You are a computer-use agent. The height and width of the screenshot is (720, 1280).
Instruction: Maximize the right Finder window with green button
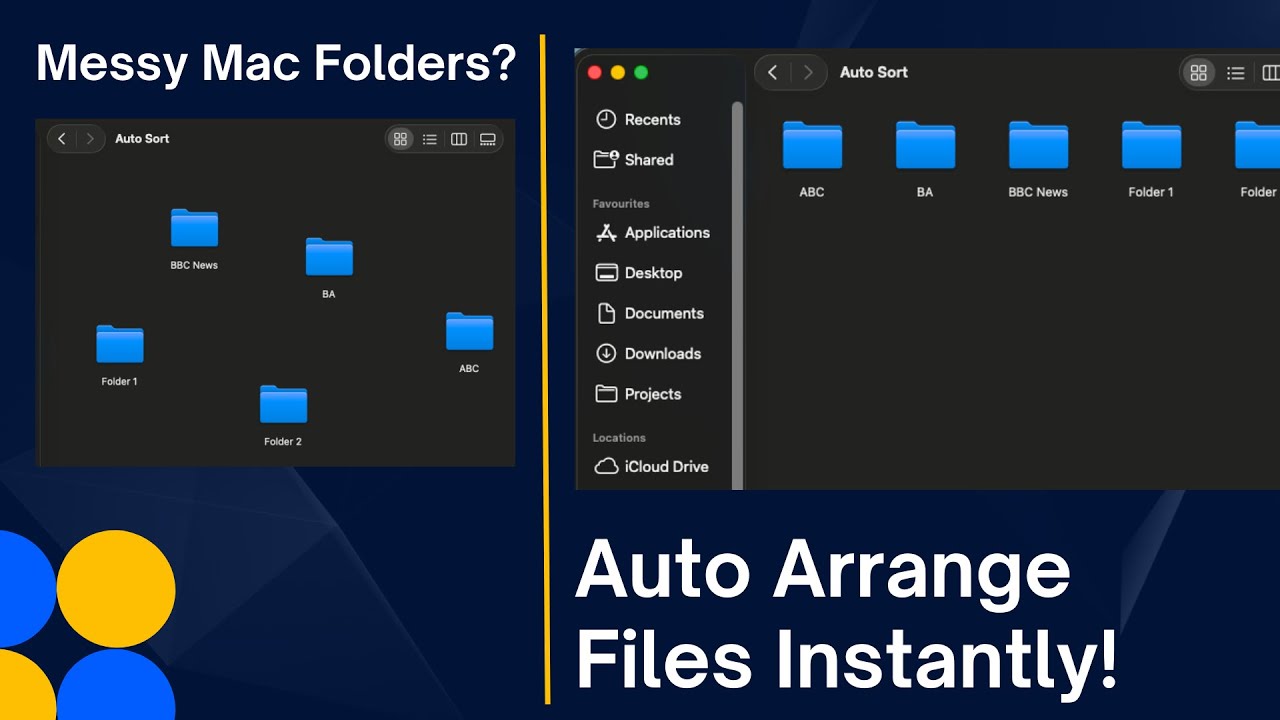pyautogui.click(x=641, y=72)
